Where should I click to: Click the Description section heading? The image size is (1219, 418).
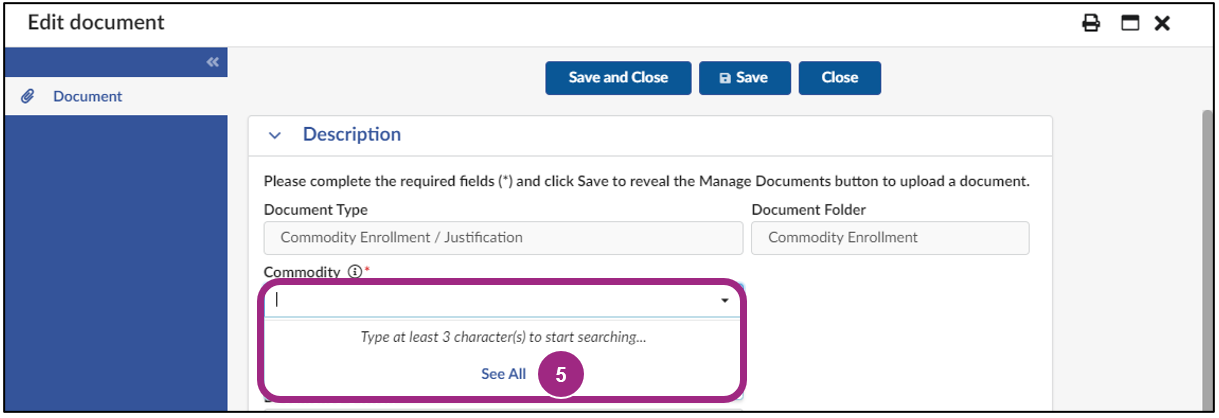pyautogui.click(x=352, y=134)
